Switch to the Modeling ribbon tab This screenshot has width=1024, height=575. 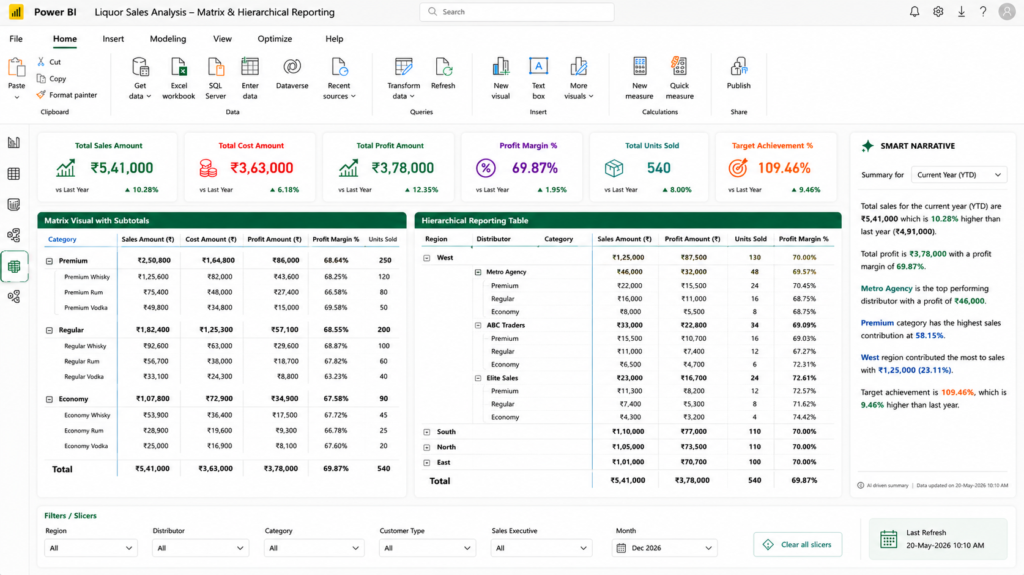[x=168, y=39]
